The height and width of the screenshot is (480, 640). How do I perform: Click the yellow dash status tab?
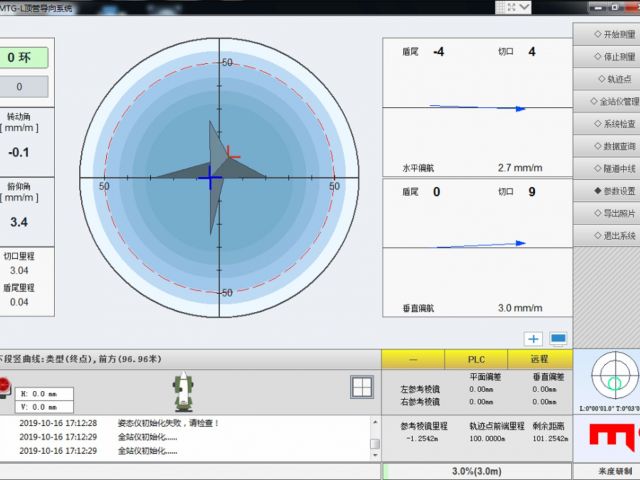[x=413, y=359]
